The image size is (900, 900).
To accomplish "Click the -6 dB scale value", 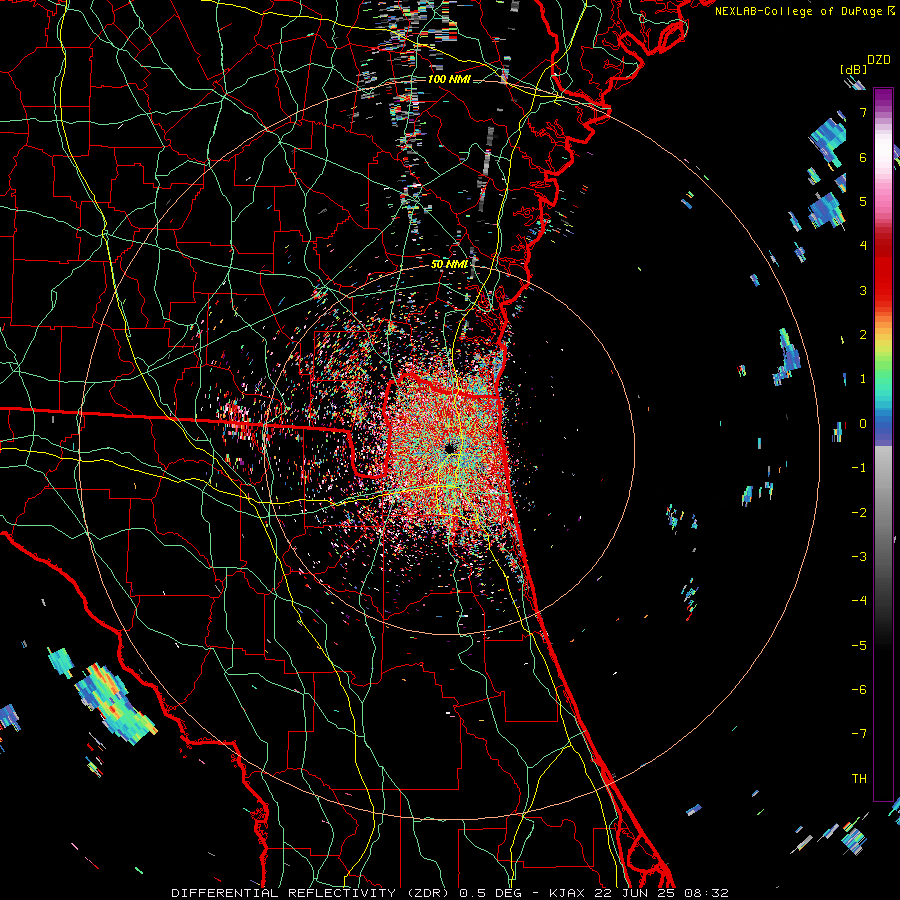I will click(x=859, y=690).
